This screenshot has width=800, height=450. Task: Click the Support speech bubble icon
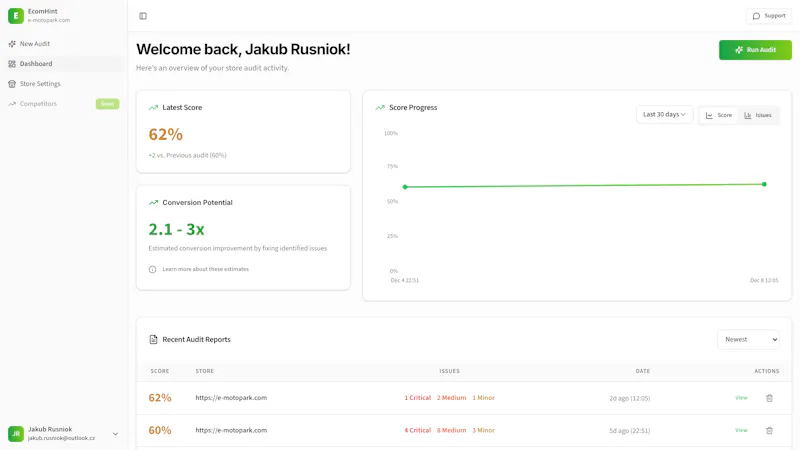tap(756, 16)
